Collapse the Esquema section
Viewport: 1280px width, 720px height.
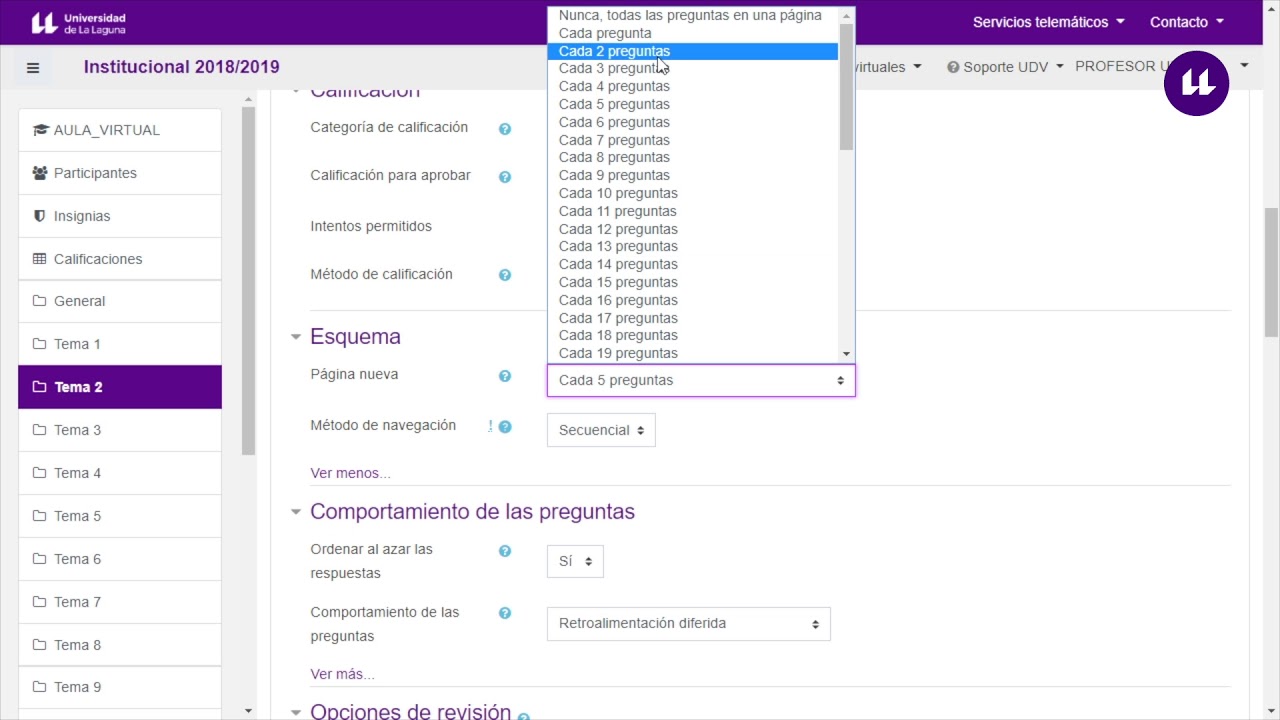[x=296, y=337]
